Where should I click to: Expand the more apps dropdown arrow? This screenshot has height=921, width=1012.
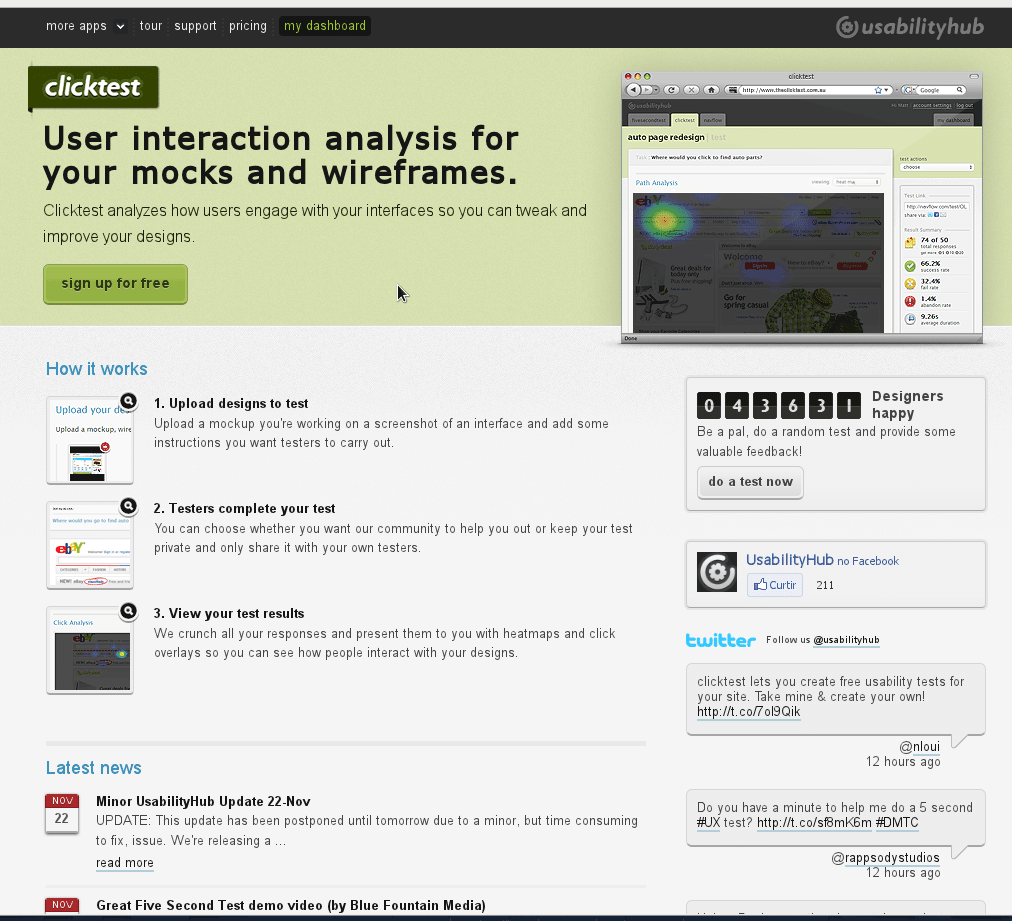pos(120,26)
